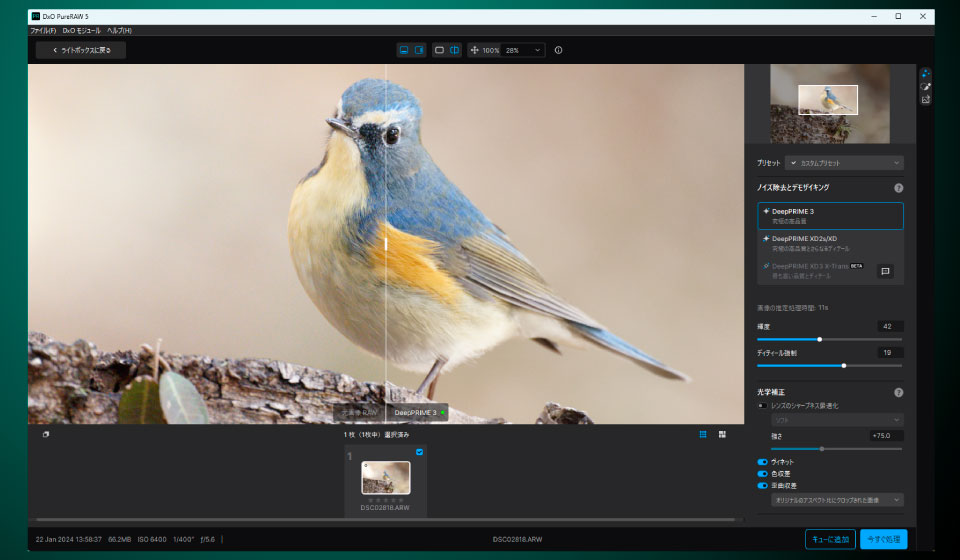The width and height of the screenshot is (960, 560).
Task: Open help for noise reduction and demosaicing section
Action: tap(898, 187)
